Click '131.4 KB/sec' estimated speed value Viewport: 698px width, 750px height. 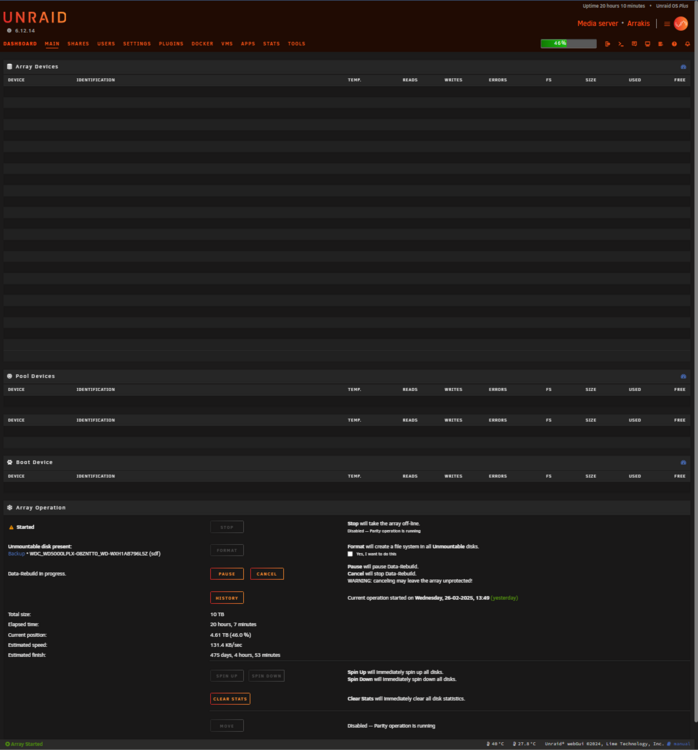226,645
